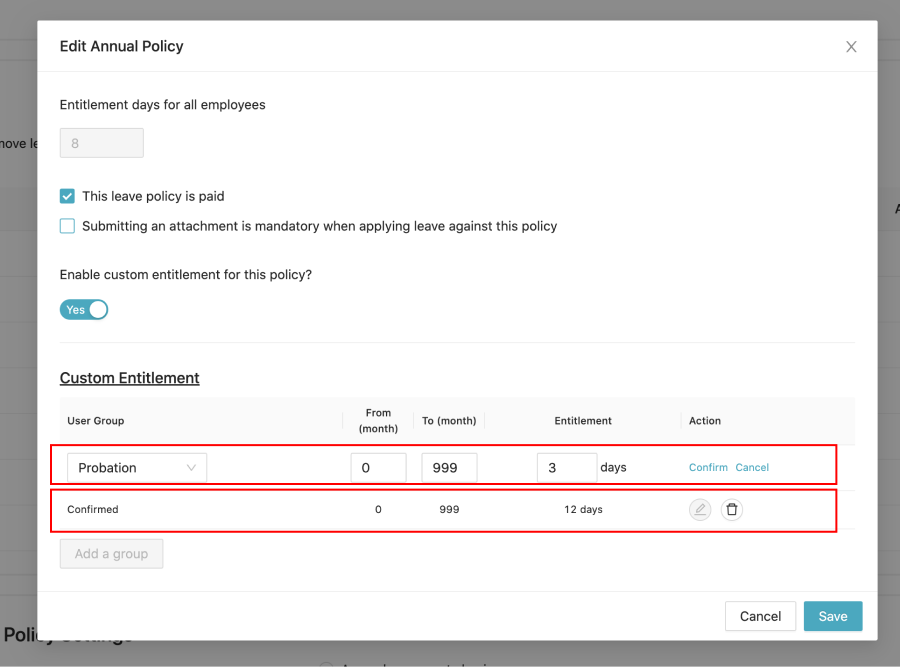Click the 'User Group' column header
The height and width of the screenshot is (667, 900).
(95, 421)
